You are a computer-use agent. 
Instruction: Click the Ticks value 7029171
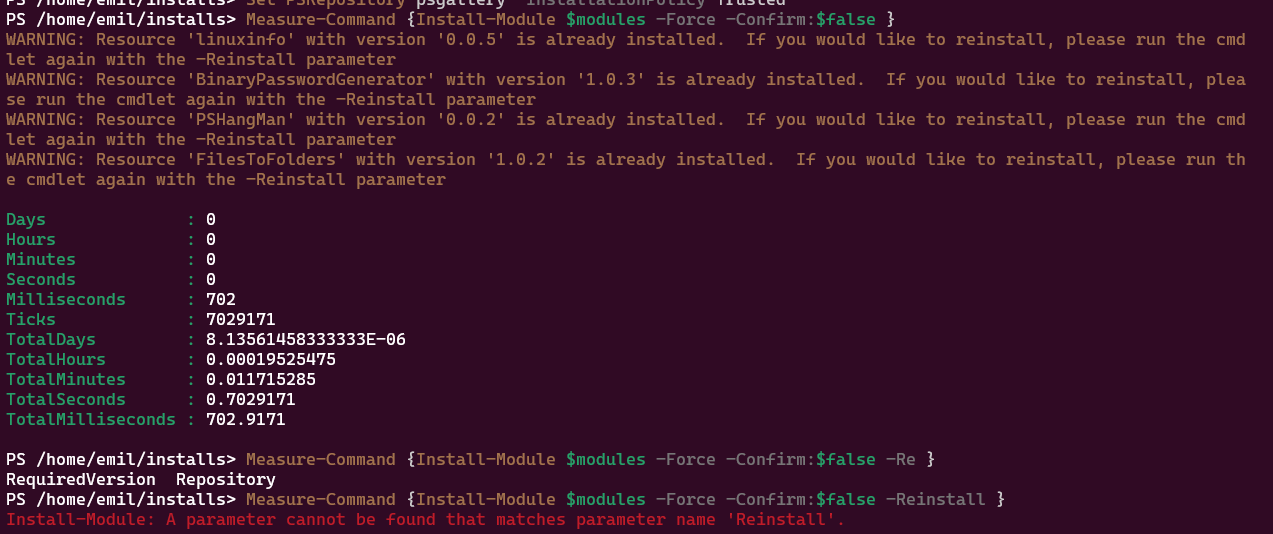241,320
